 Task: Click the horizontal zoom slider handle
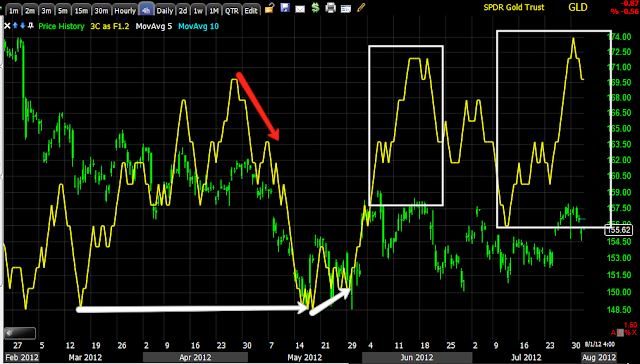[x=20, y=333]
